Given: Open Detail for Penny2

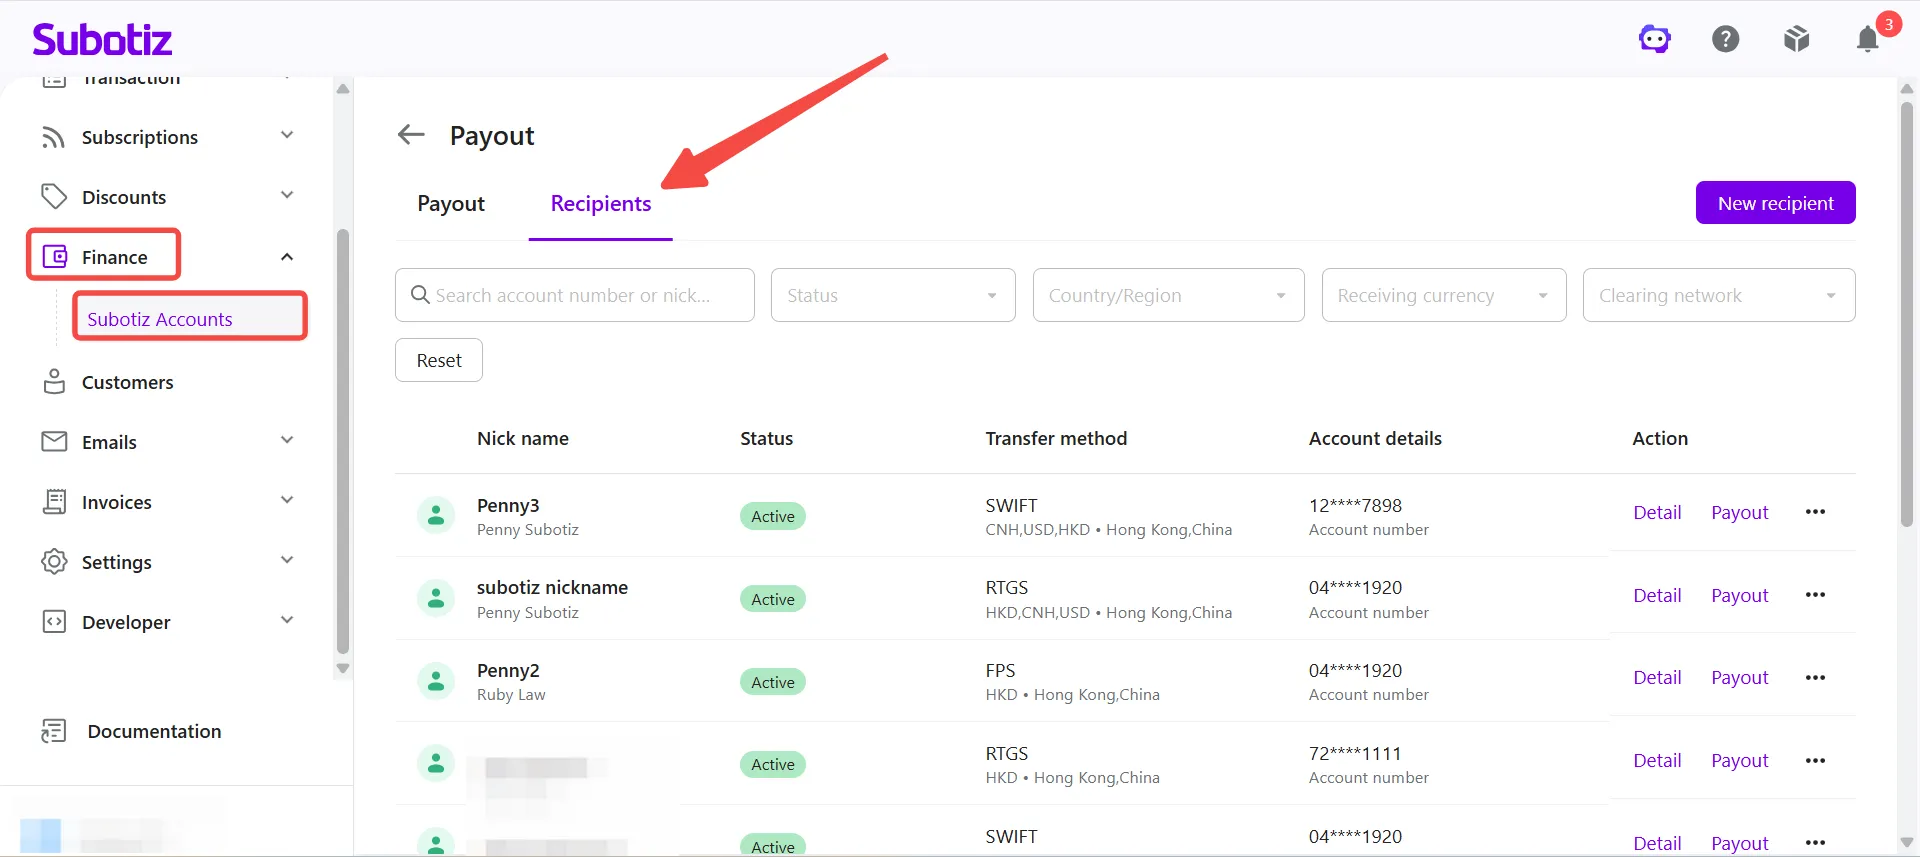Looking at the screenshot, I should 1657,677.
